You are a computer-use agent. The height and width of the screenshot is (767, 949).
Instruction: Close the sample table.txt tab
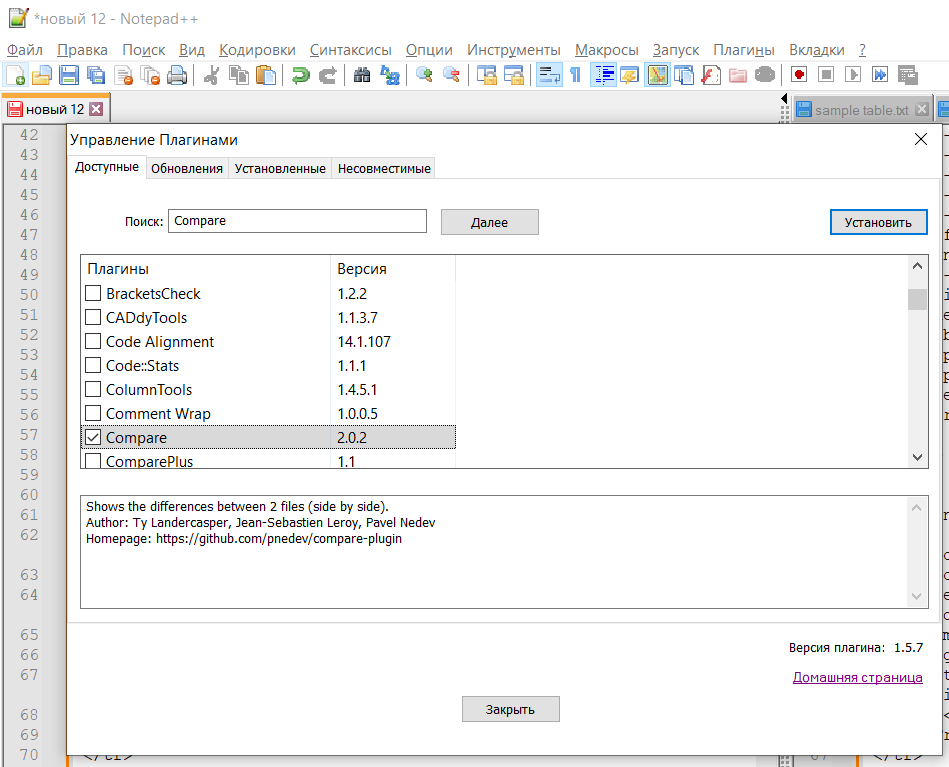921,109
